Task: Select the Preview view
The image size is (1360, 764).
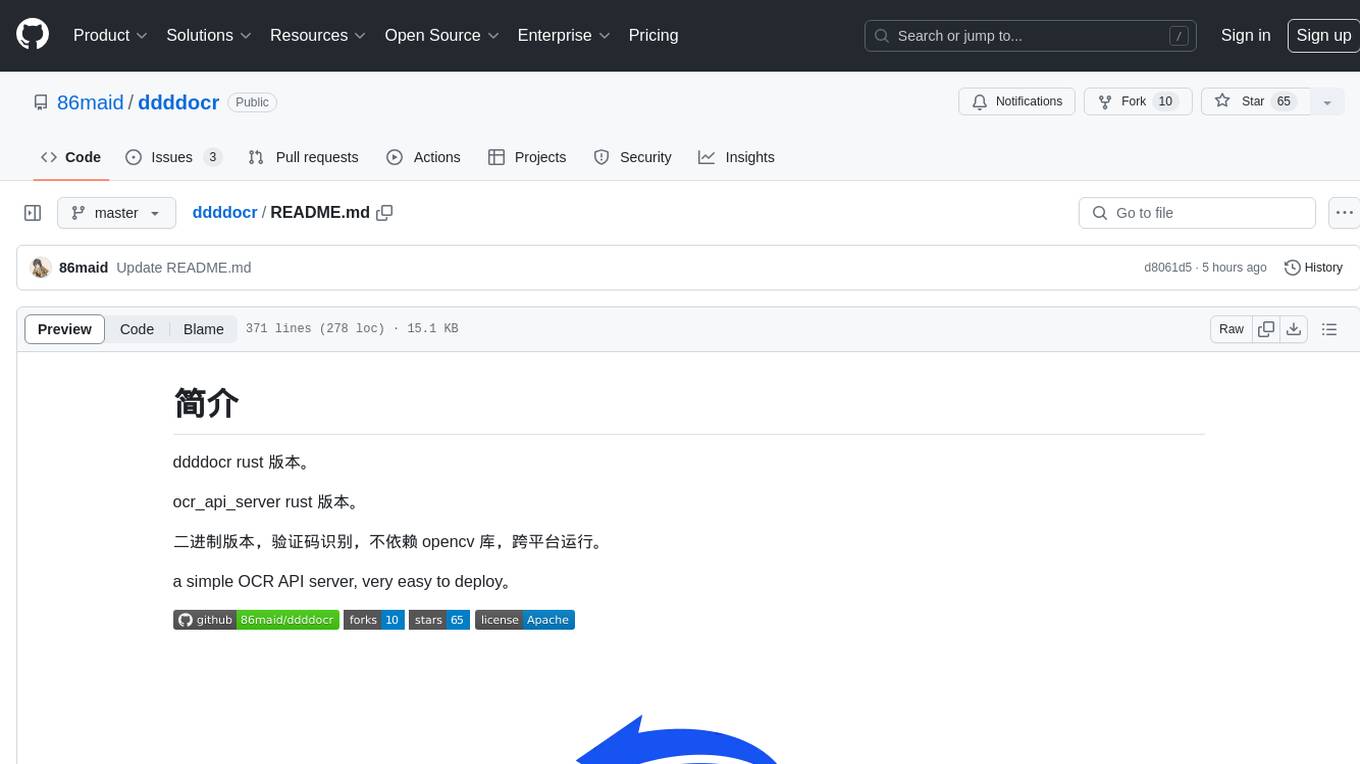Action: click(65, 329)
